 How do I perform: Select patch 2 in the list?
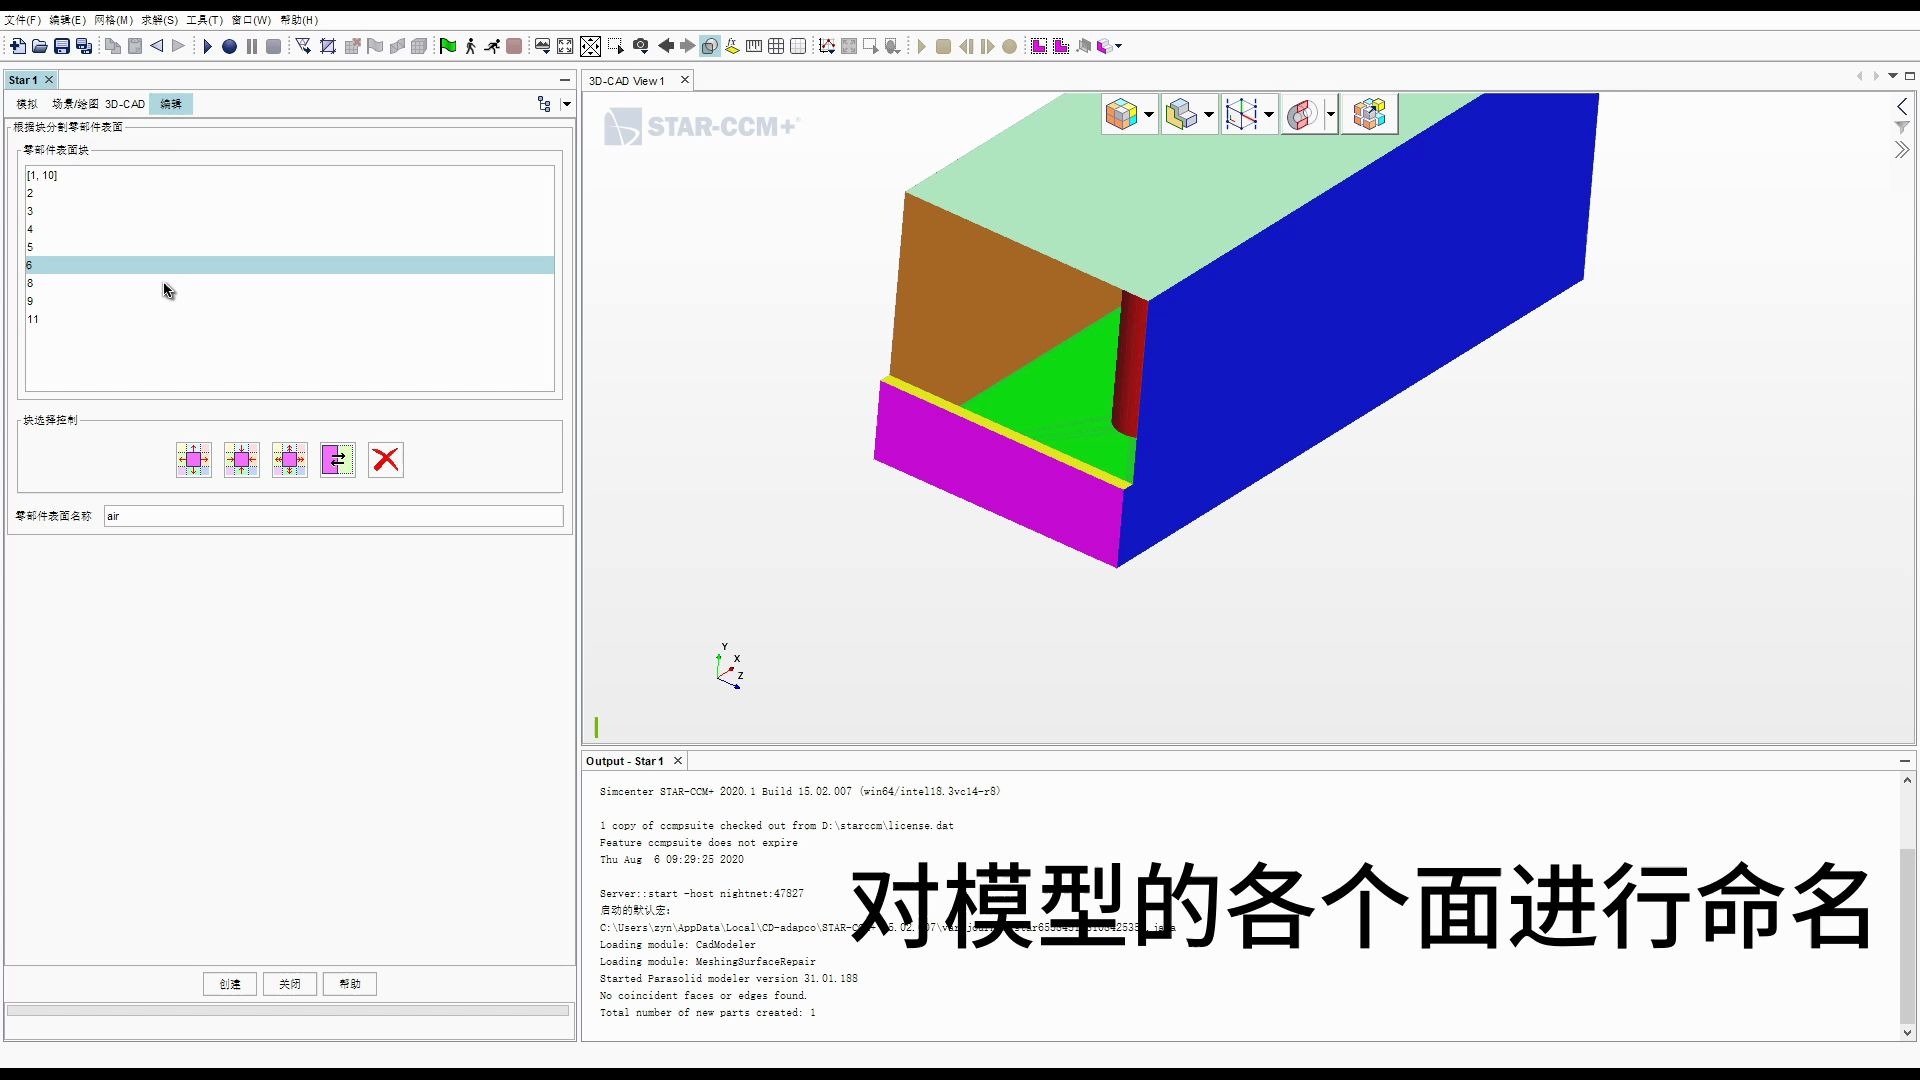[x=289, y=193]
